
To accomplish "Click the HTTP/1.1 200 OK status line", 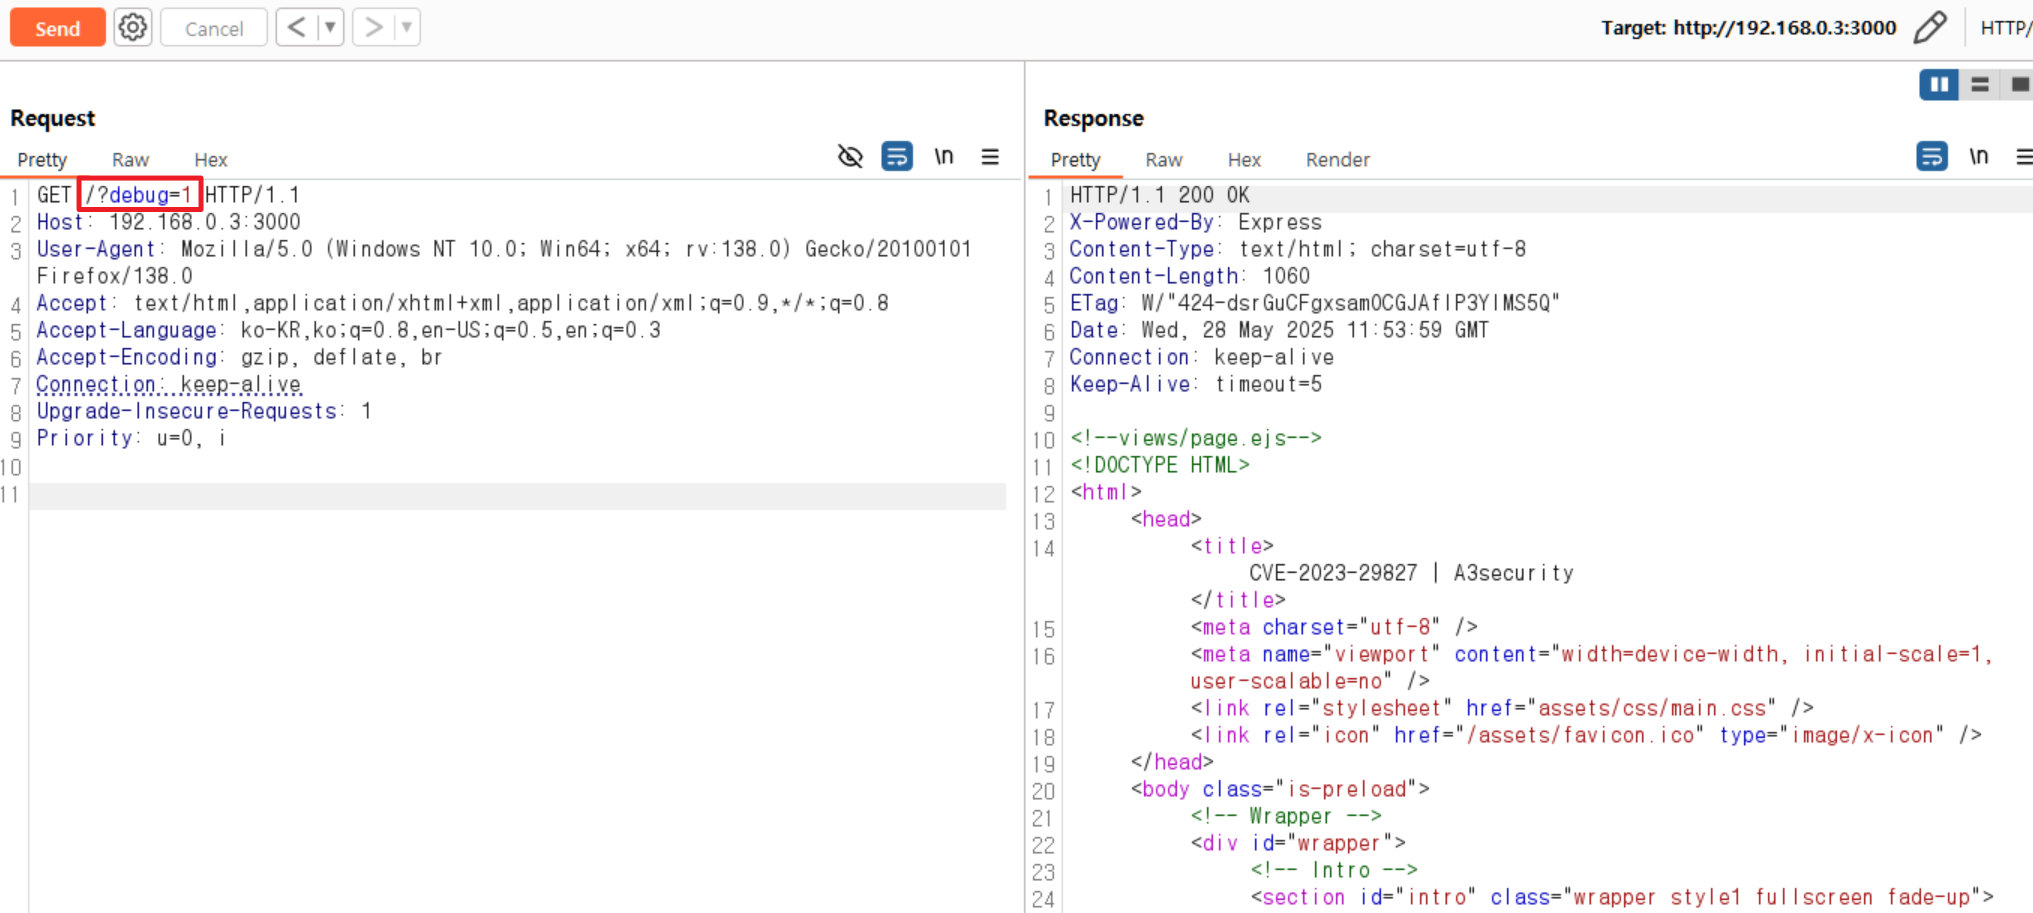I will click(x=1160, y=195).
